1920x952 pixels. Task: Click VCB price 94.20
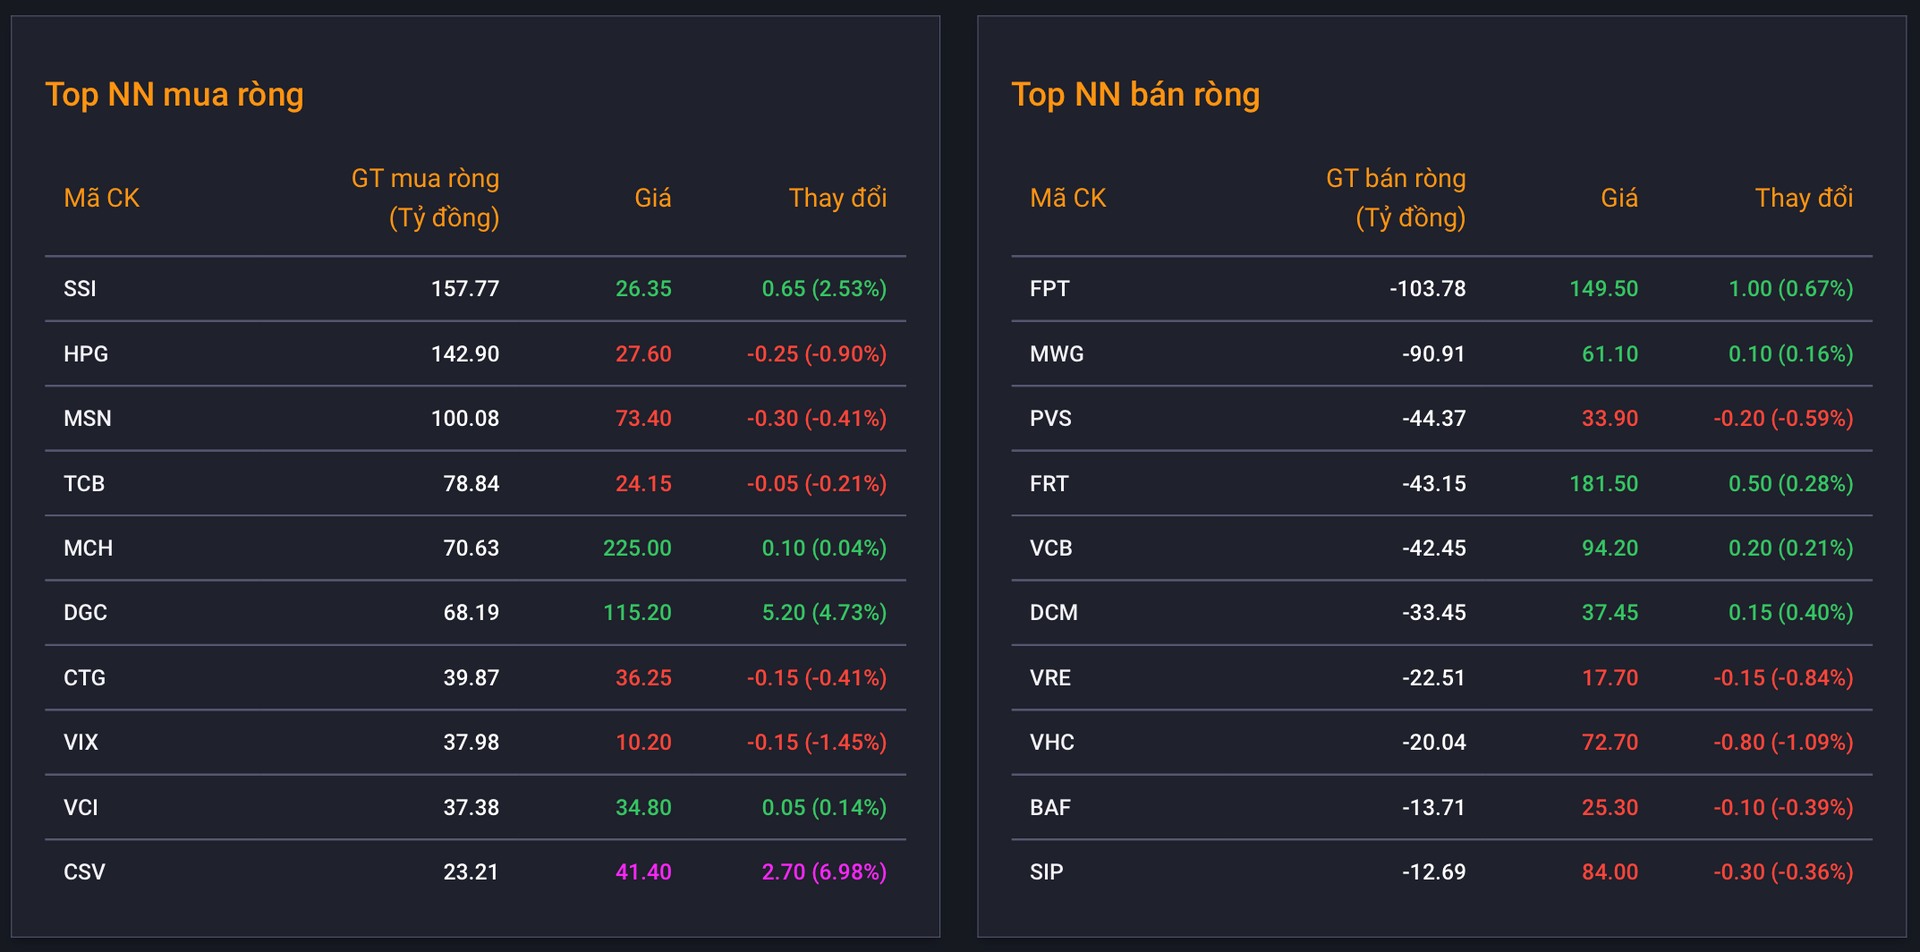click(x=1610, y=548)
